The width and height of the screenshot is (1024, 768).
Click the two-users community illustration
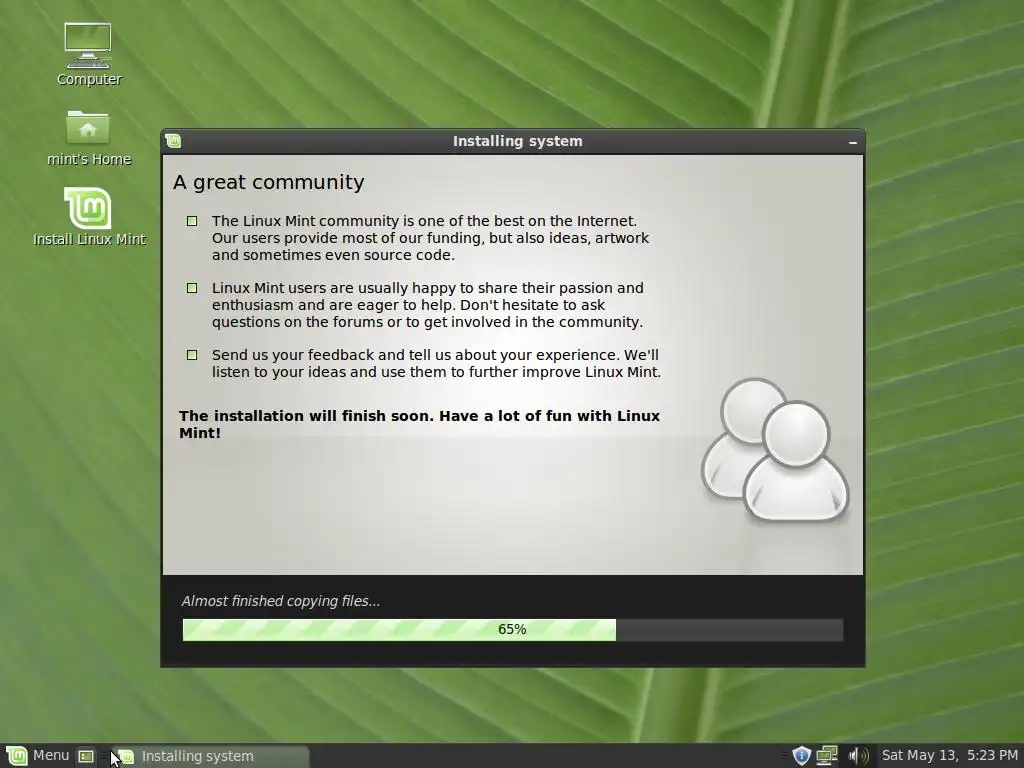coord(775,450)
